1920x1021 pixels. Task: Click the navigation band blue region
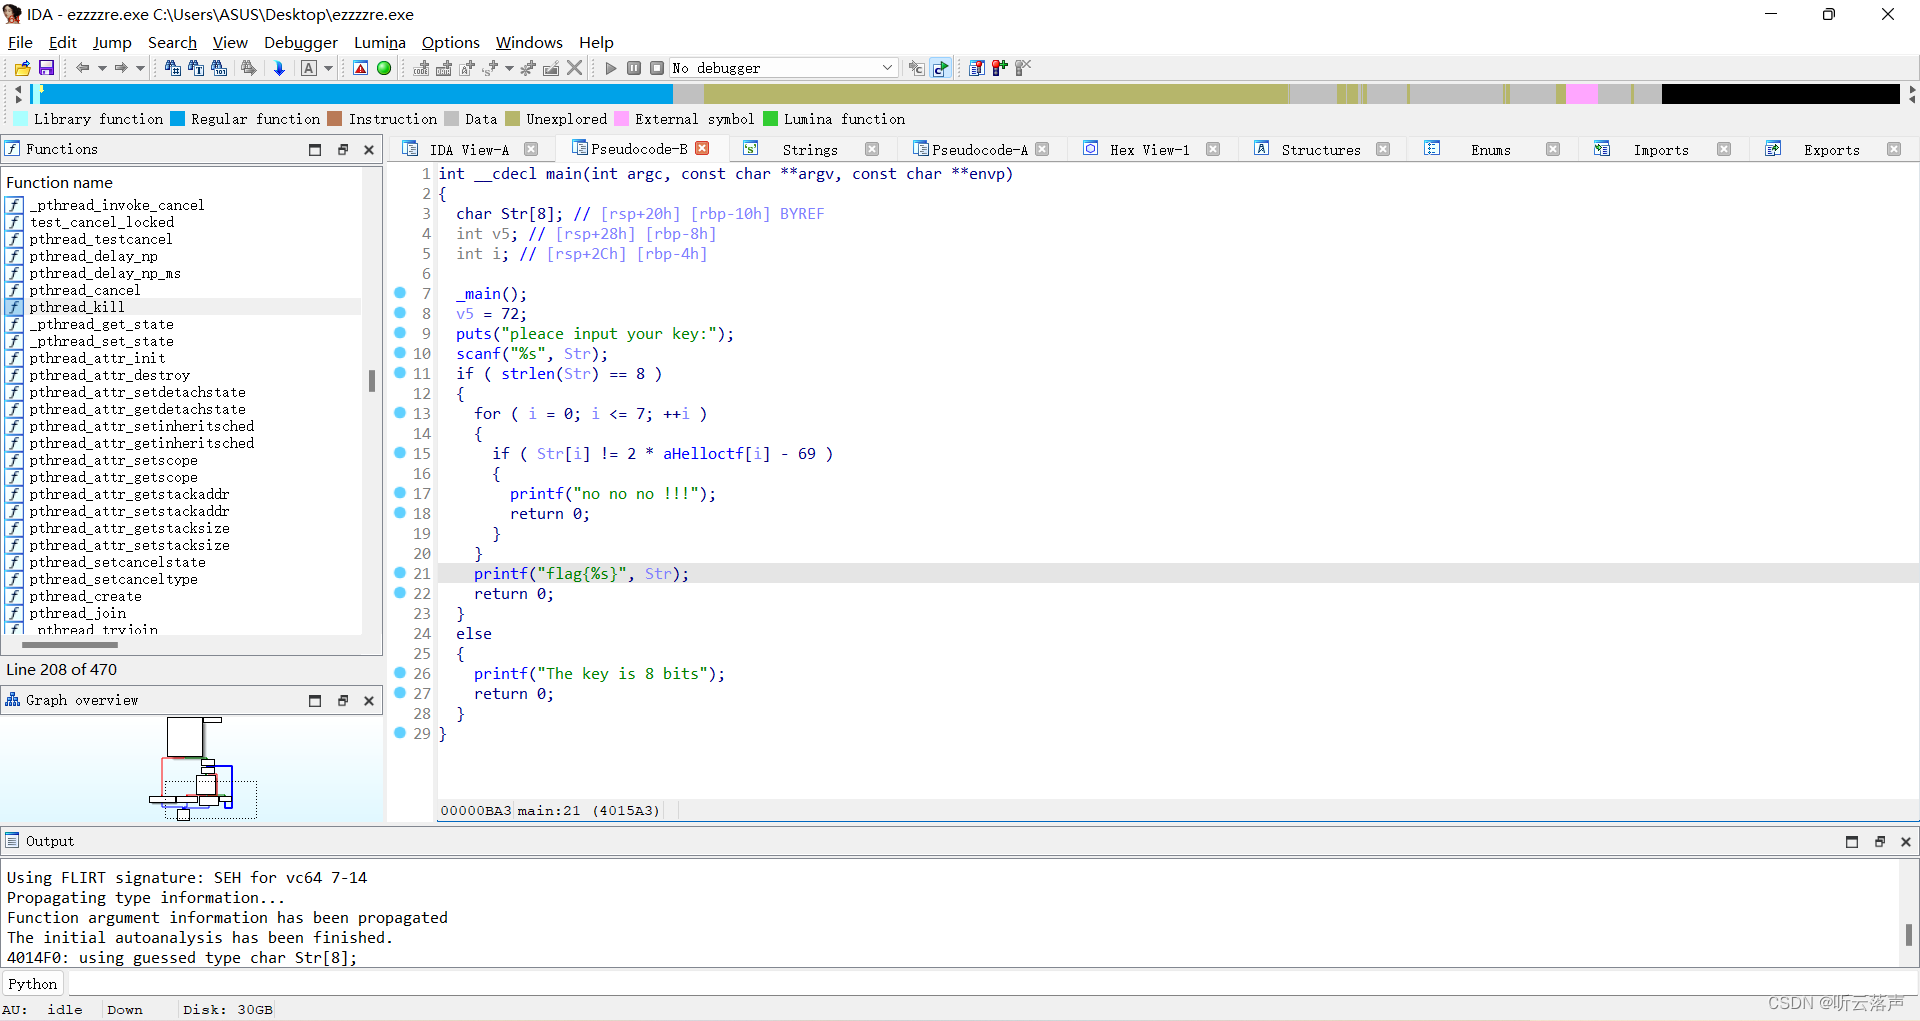tap(355, 94)
